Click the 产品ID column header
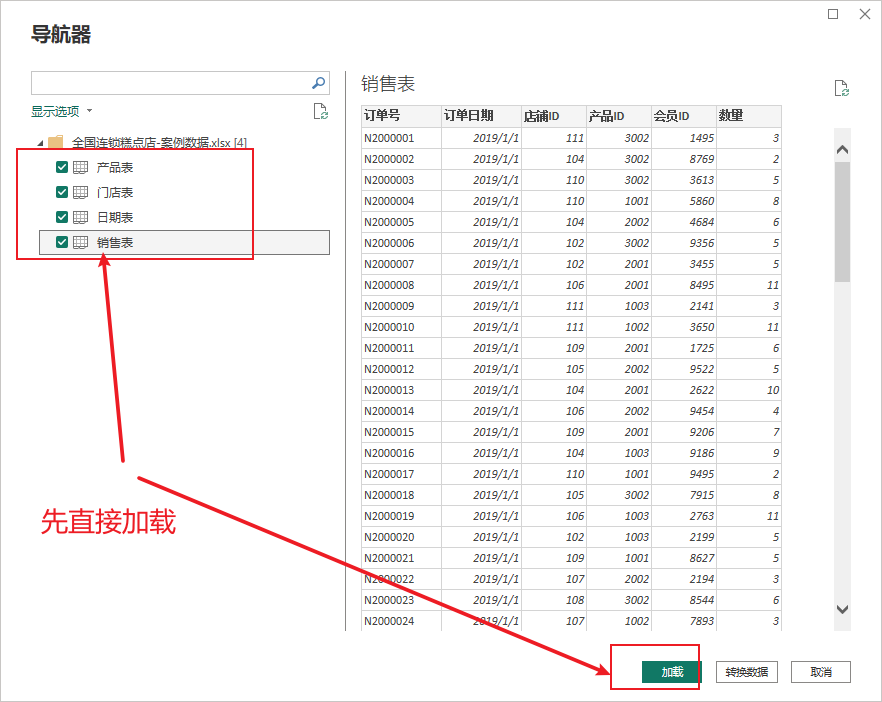Viewport: 882px width, 702px height. (619, 116)
